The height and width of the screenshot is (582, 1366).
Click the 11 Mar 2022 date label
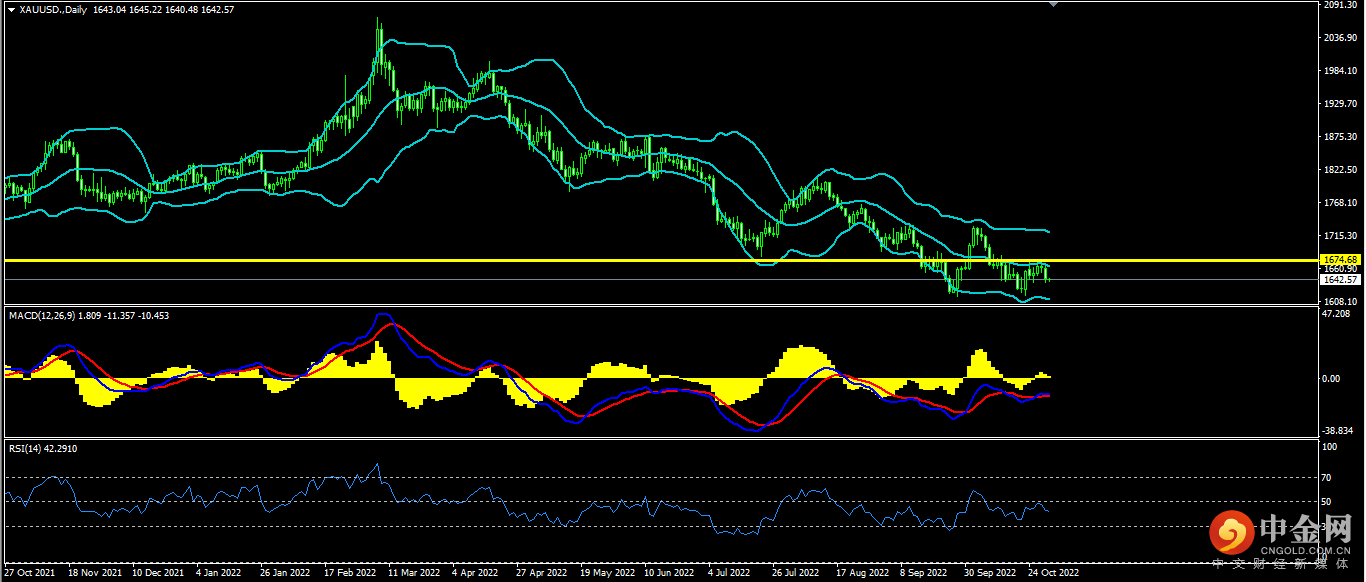pos(414,574)
